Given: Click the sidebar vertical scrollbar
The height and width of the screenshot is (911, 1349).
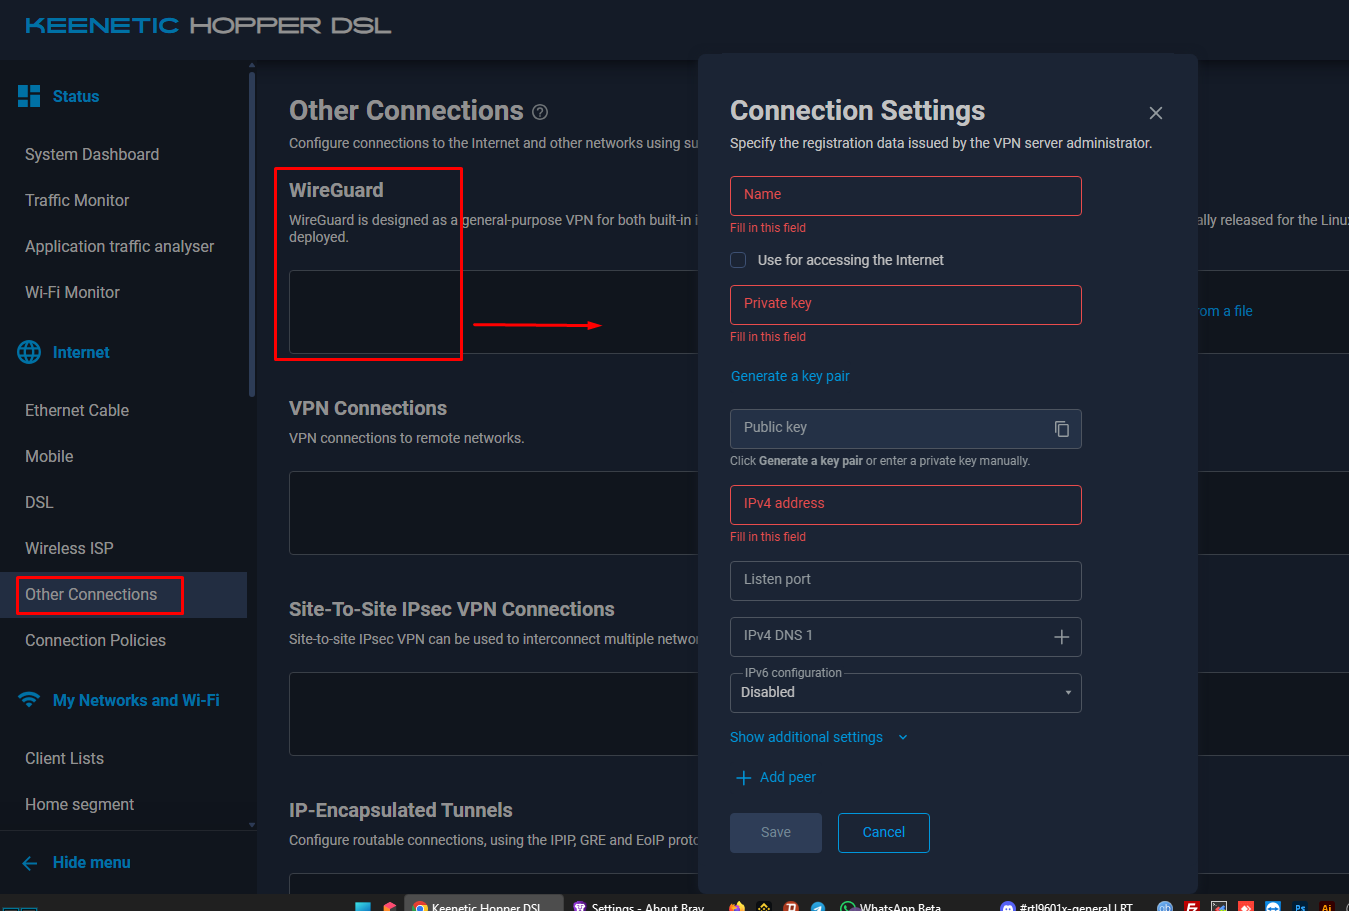Looking at the screenshot, I should (252, 234).
